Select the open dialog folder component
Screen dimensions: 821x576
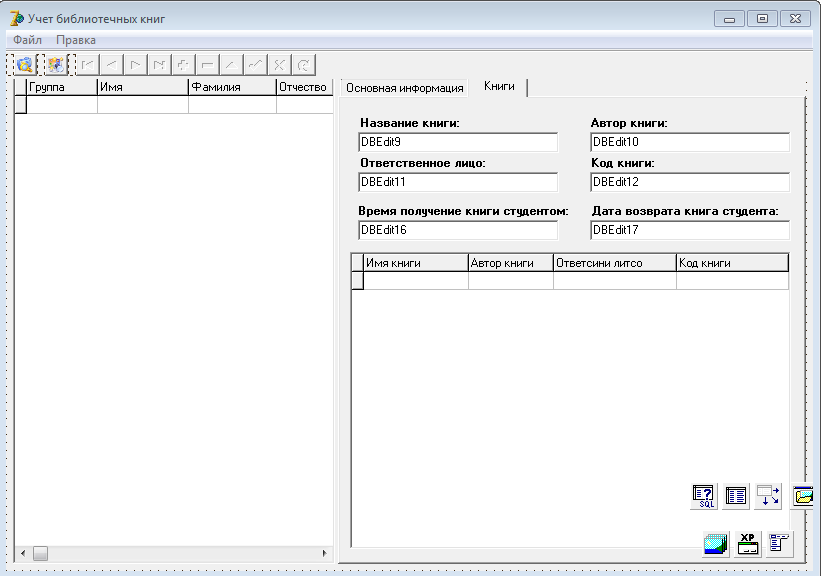[x=802, y=496]
